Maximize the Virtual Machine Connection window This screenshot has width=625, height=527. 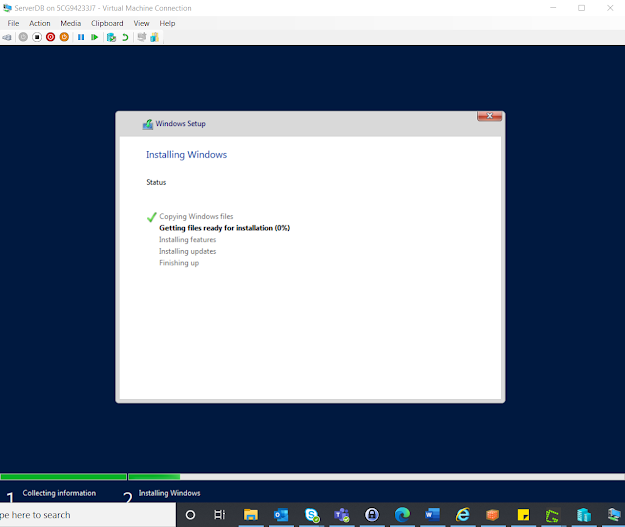click(x=582, y=8)
